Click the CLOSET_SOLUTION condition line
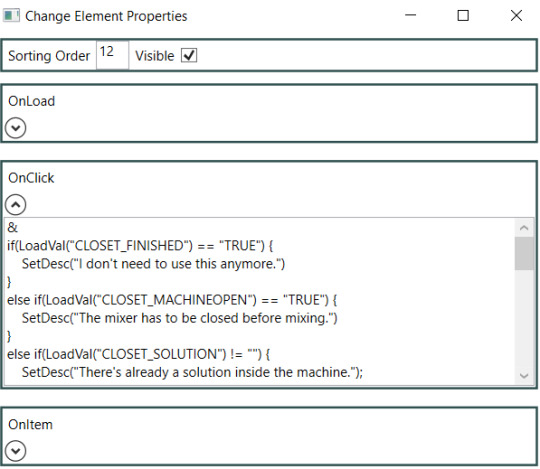The image size is (540, 469). (138, 354)
